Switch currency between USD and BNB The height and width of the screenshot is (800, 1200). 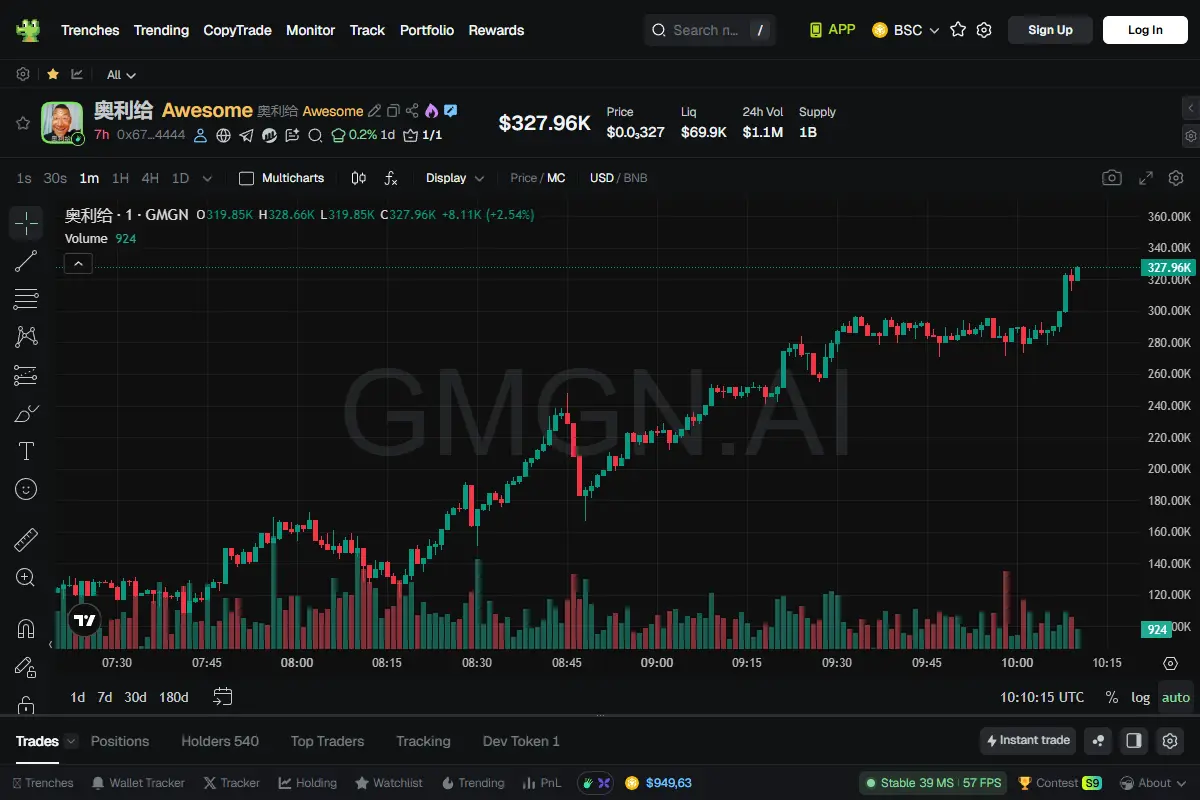point(618,178)
